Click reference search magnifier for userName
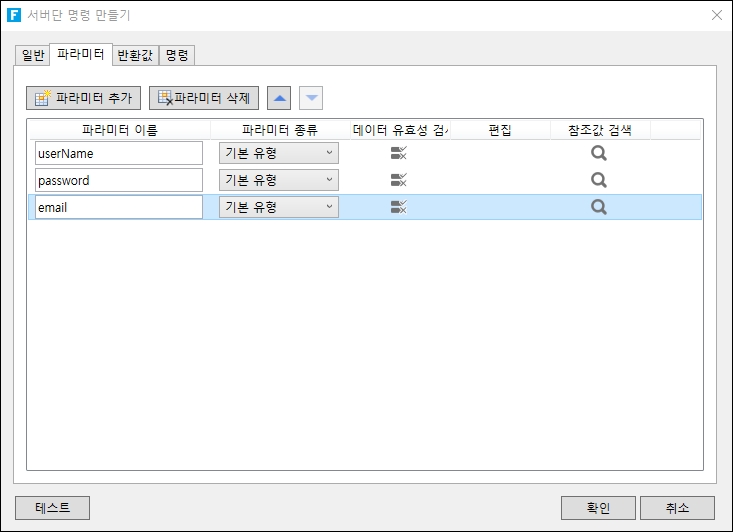The height and width of the screenshot is (532, 733). click(599, 153)
